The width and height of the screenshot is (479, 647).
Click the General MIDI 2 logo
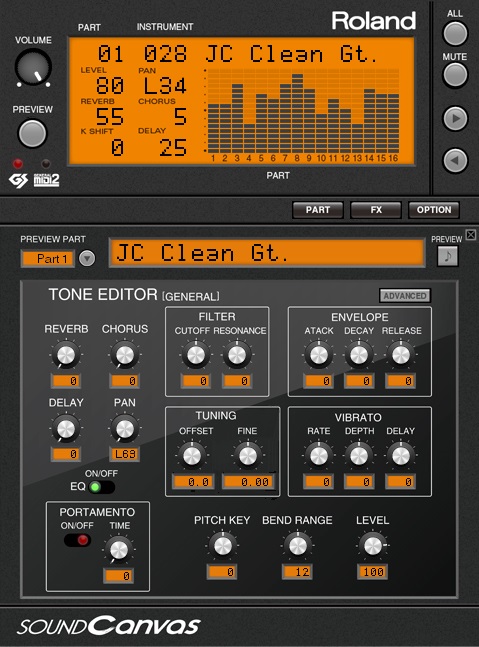[x=46, y=180]
